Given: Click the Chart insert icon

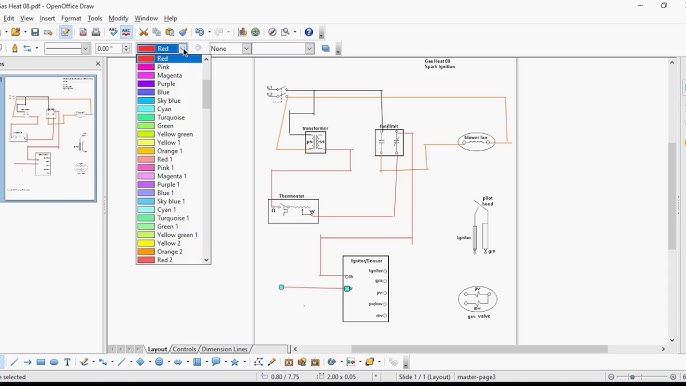Looking at the screenshot, I should [242, 32].
